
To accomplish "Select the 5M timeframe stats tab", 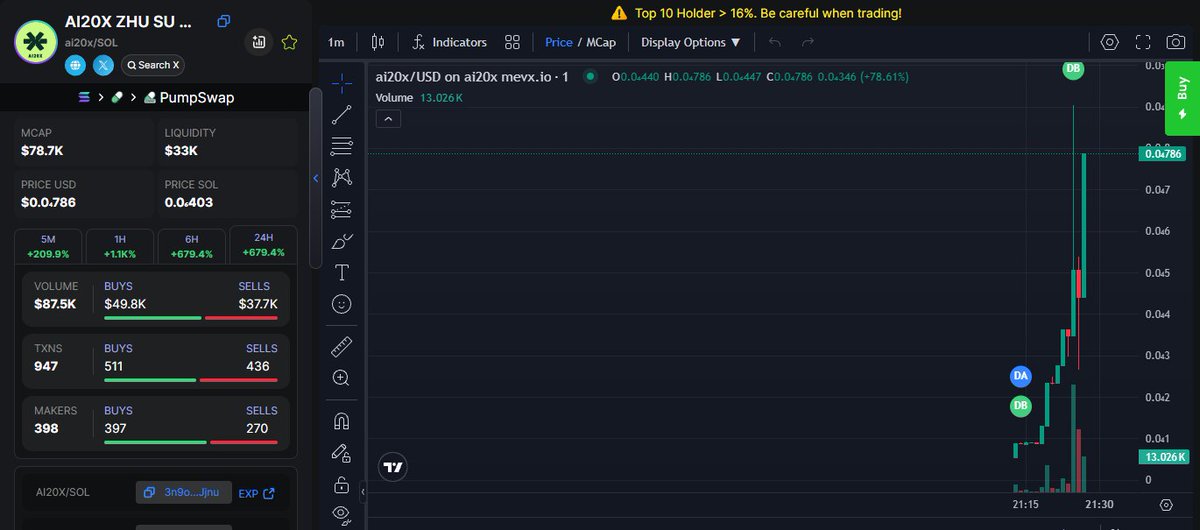I will point(49,246).
